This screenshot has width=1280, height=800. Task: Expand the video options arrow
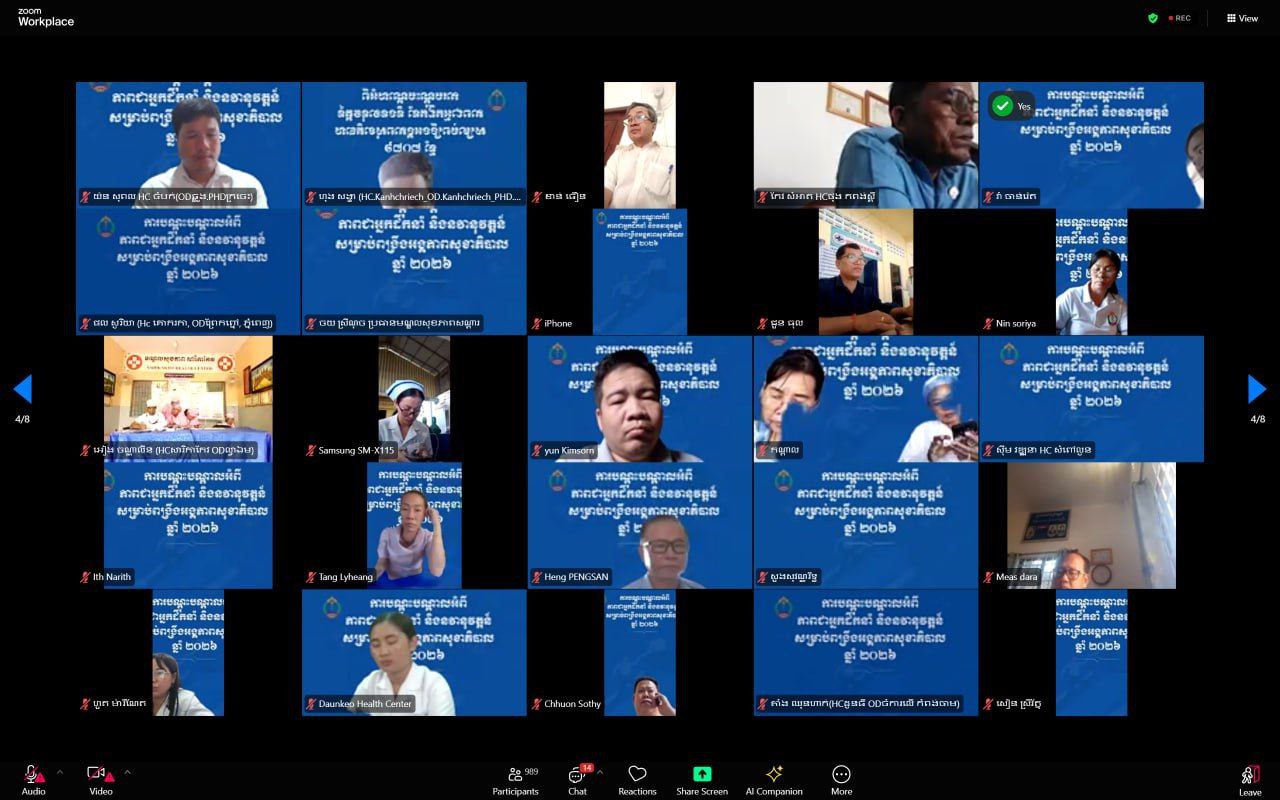127,772
